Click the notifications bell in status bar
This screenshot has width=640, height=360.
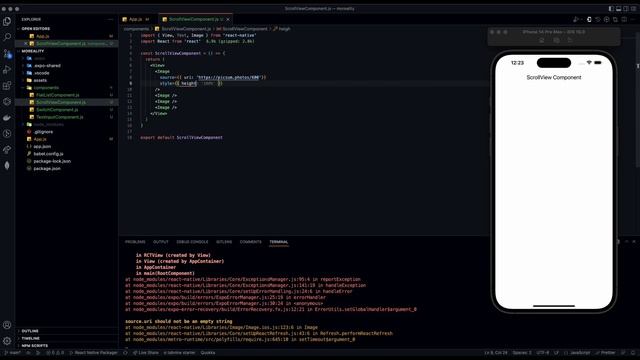coord(633,353)
